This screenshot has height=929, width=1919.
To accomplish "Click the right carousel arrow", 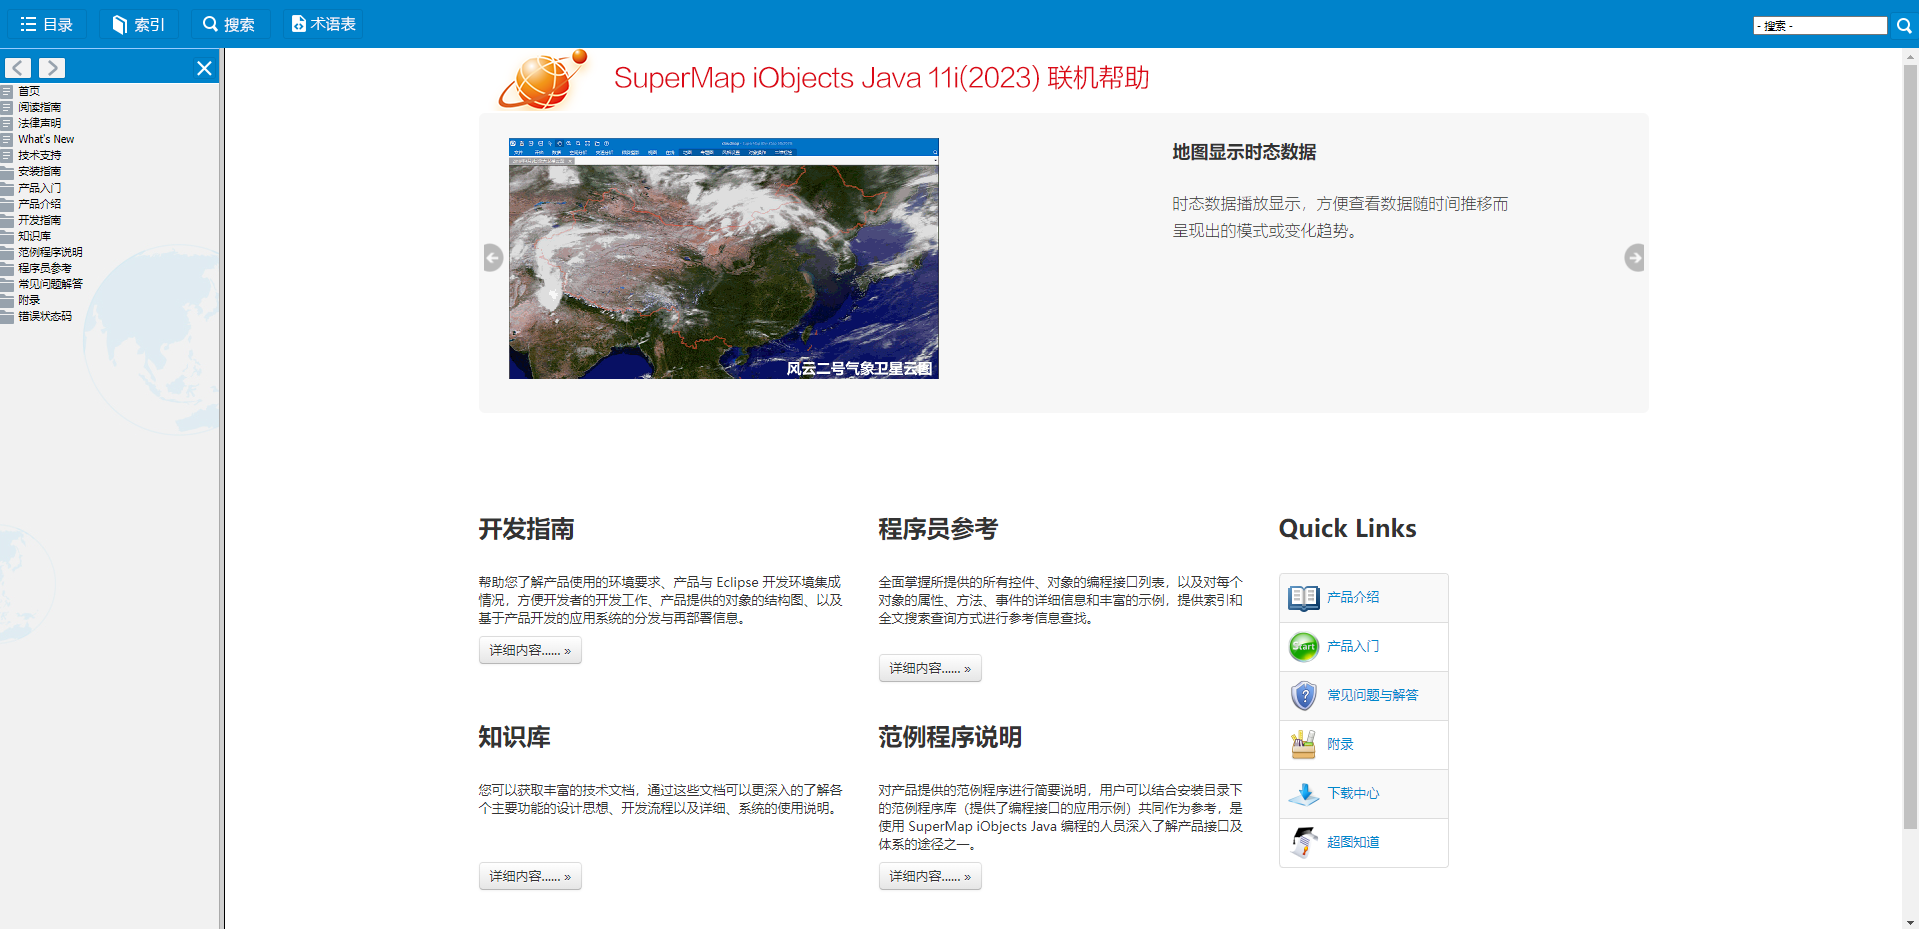I will point(1634,258).
